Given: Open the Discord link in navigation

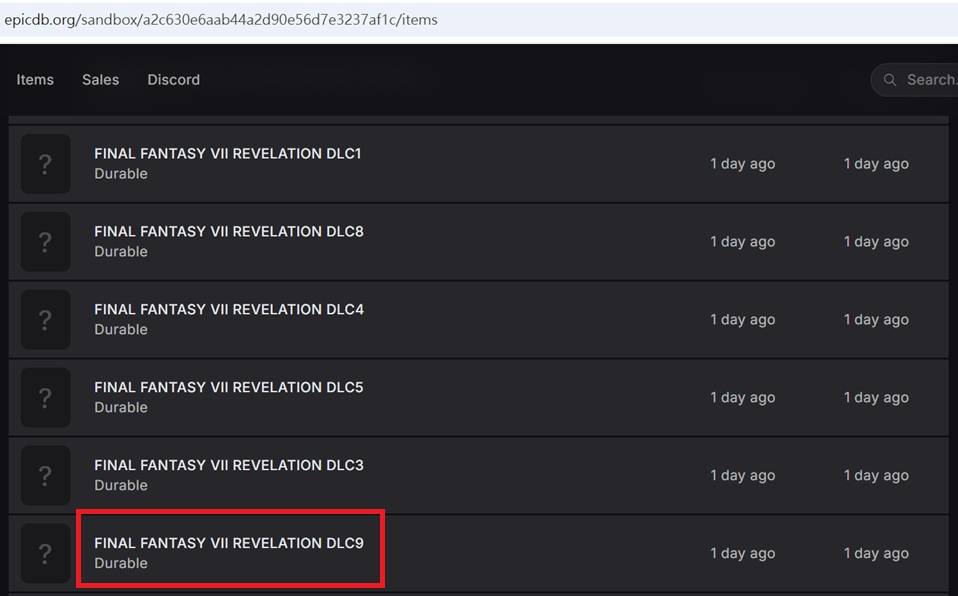Looking at the screenshot, I should (174, 80).
